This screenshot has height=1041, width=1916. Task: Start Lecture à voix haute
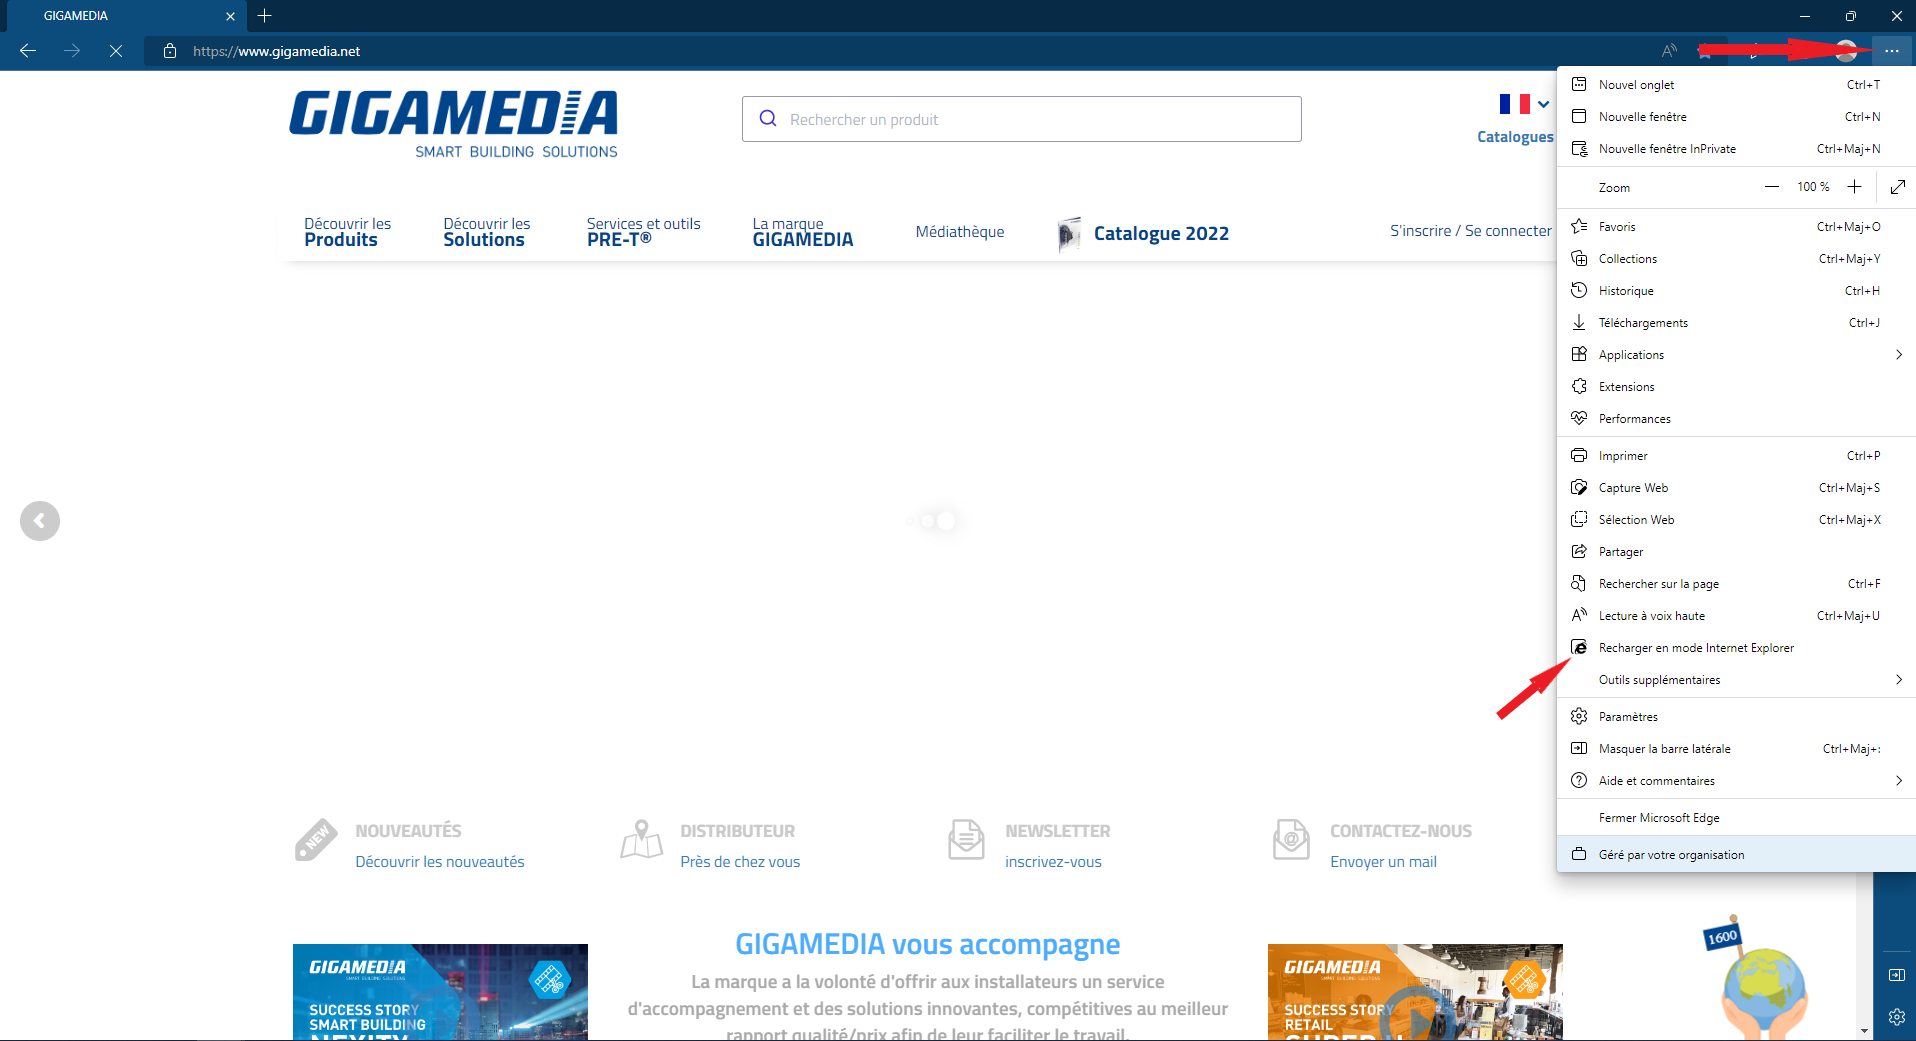point(1736,616)
